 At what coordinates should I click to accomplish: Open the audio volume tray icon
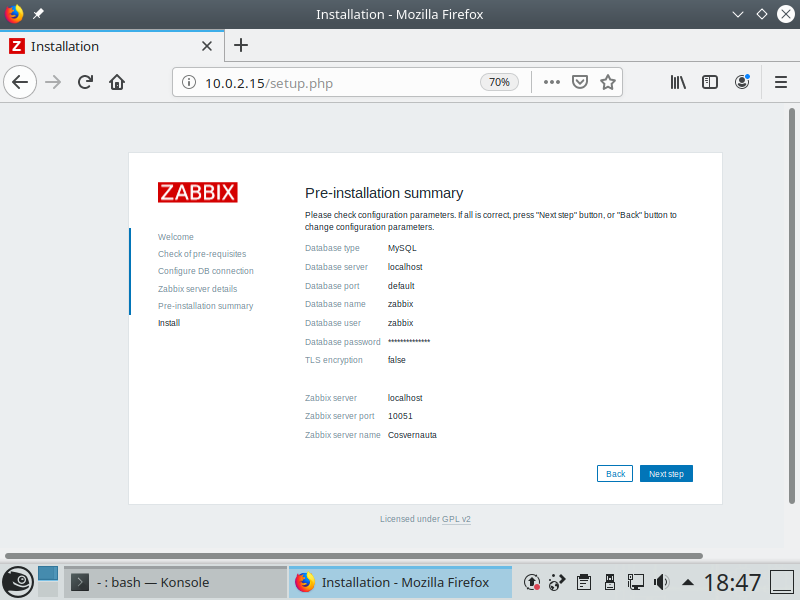pyautogui.click(x=662, y=582)
